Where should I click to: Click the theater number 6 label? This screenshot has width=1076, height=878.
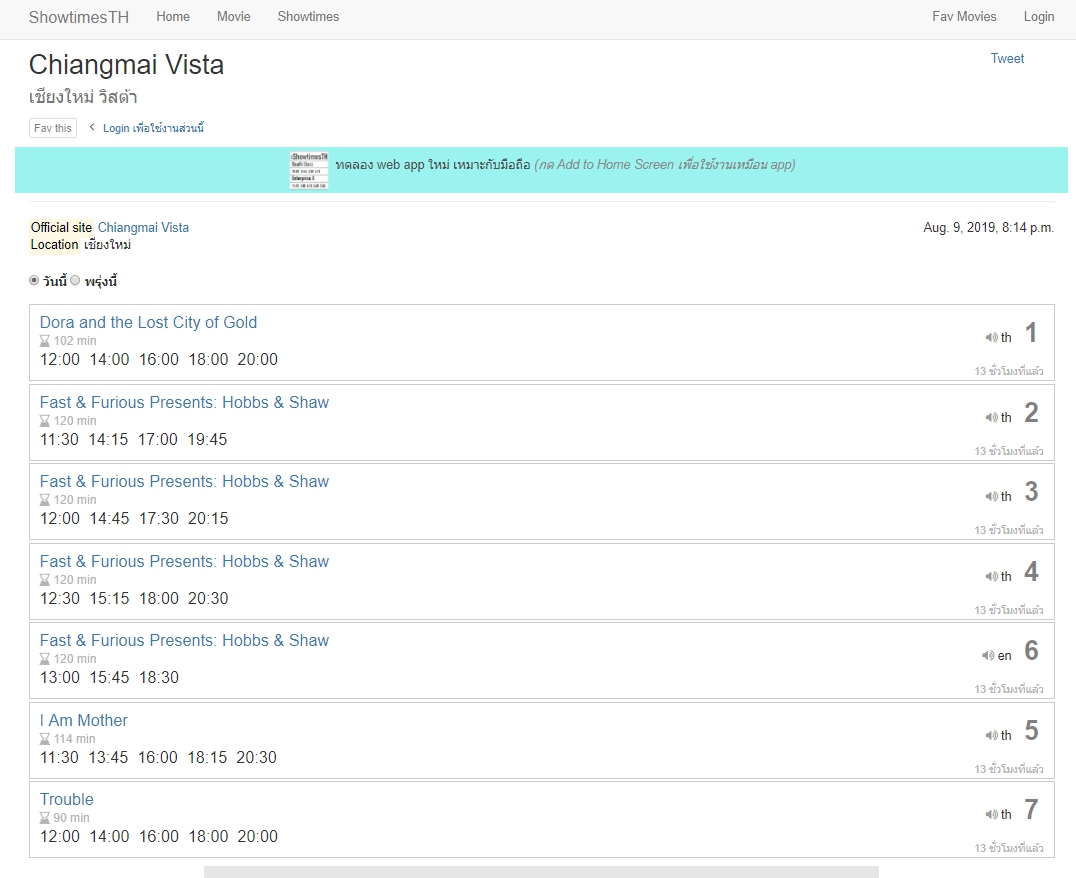[1031, 651]
